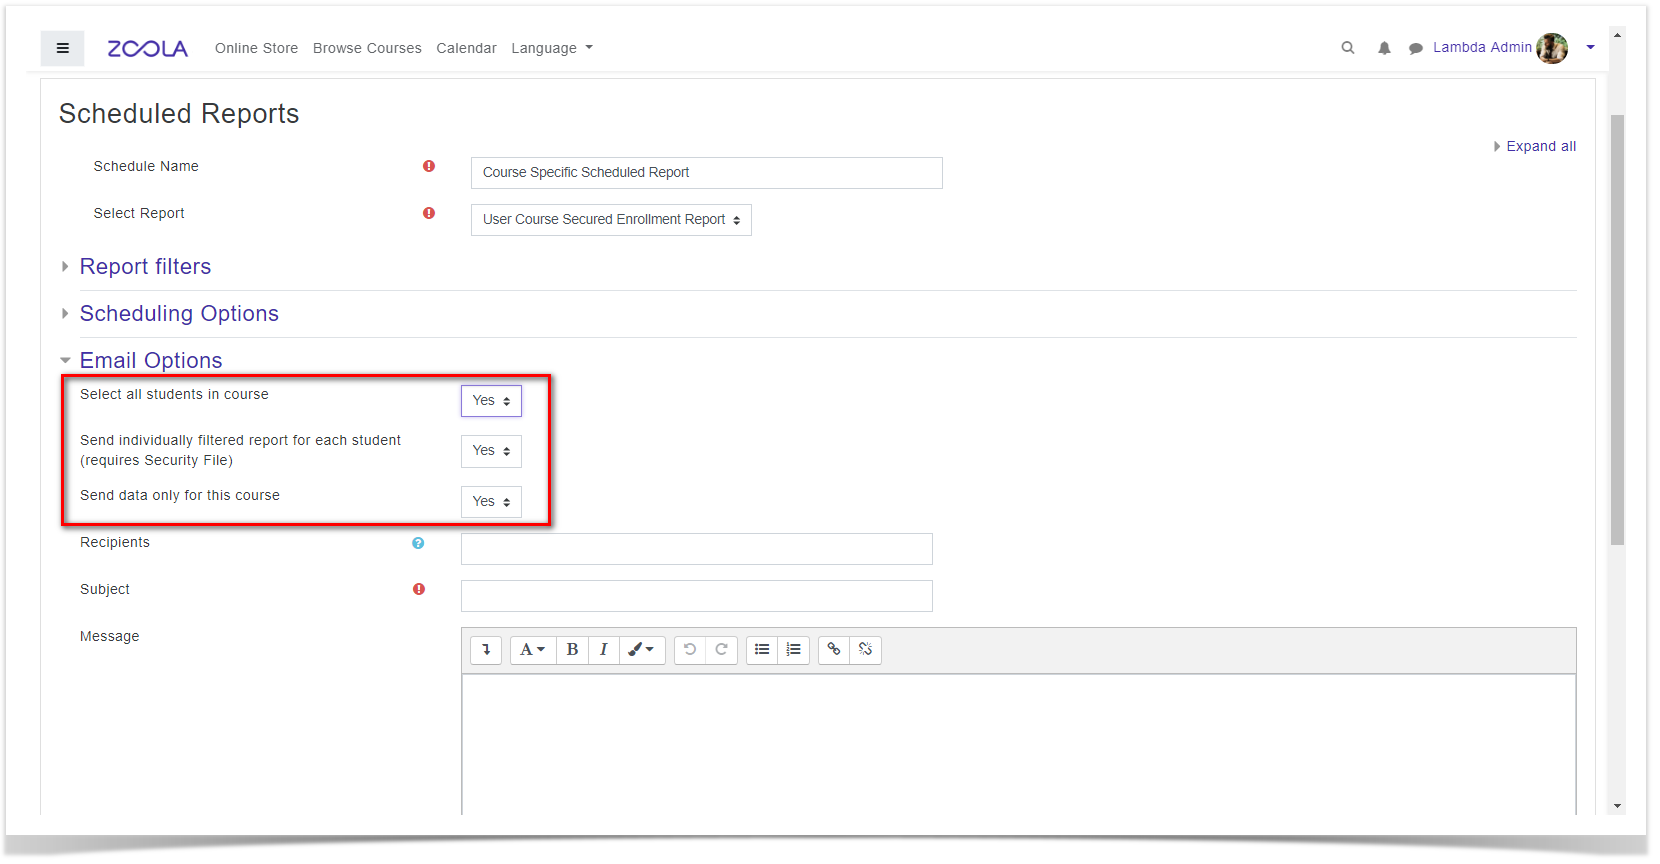Click the vertical page scrollbar thumb

pos(1617,330)
